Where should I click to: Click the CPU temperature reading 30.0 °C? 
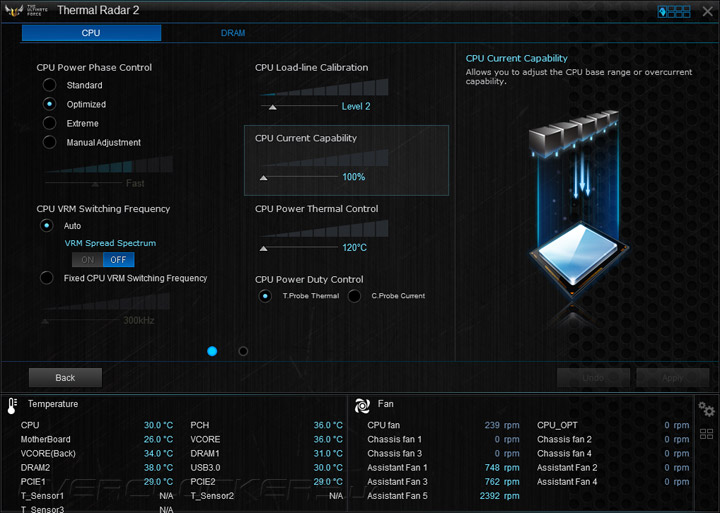click(158, 425)
